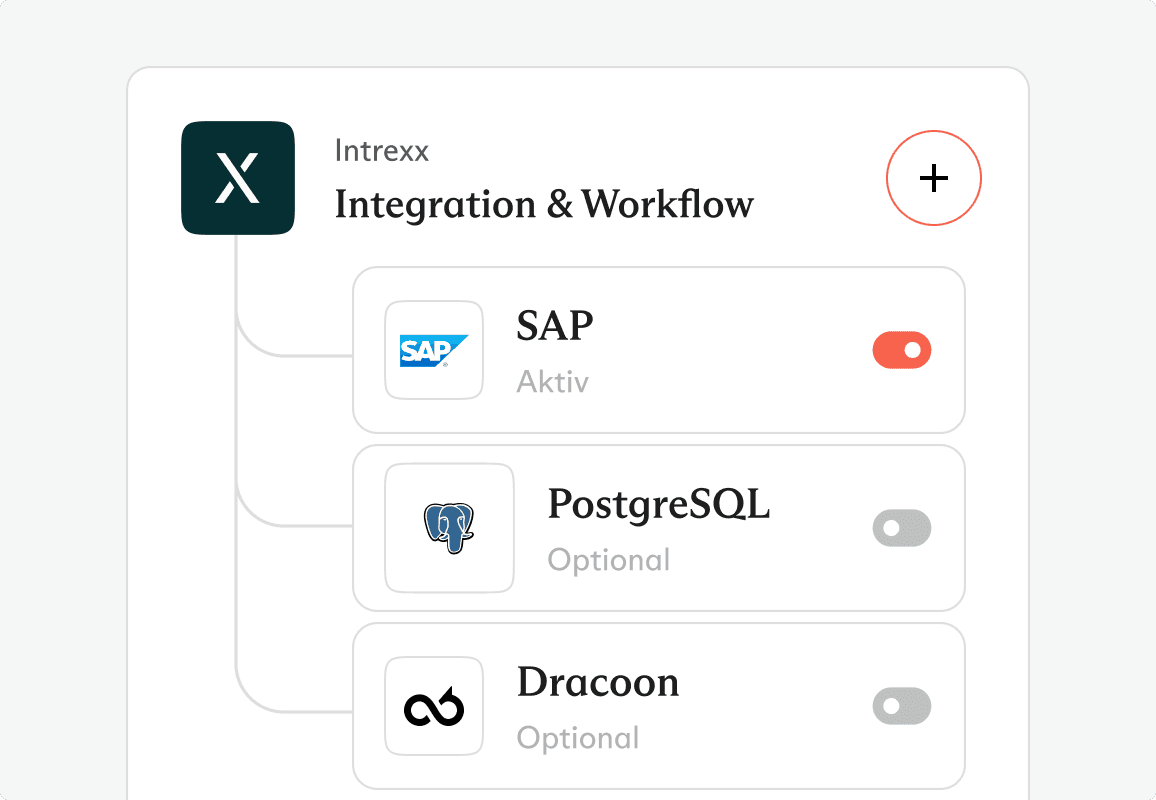
Task: Click the Dracoon infinity-loop logo
Action: (434, 707)
